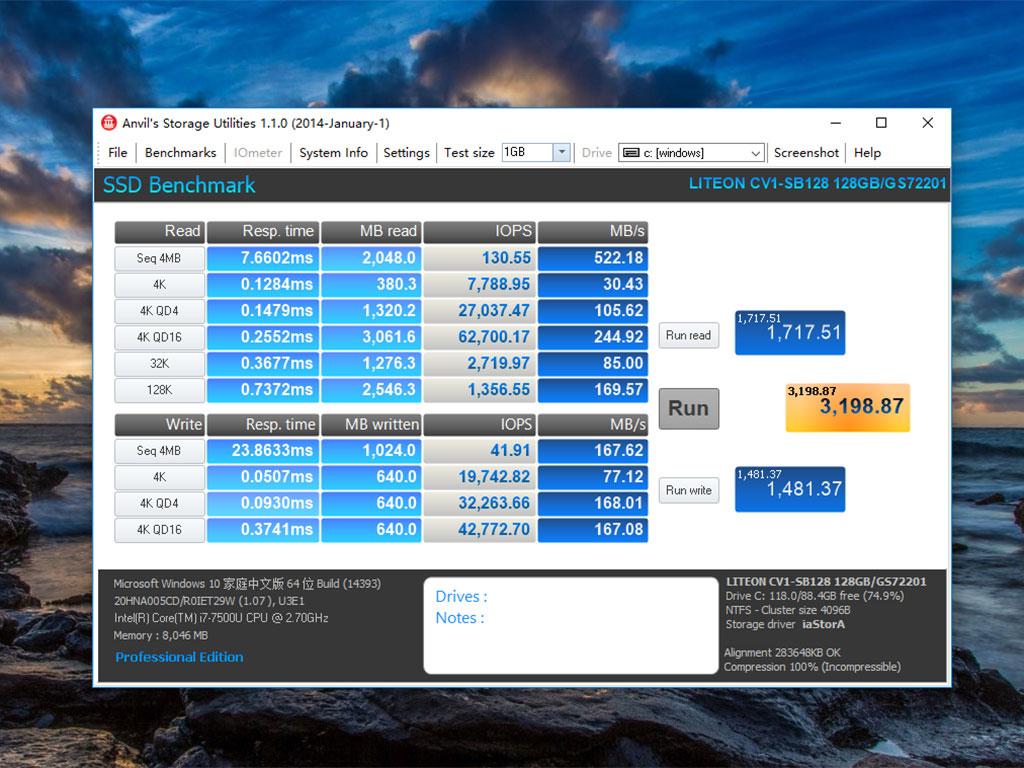1024x768 pixels.
Task: Expand the Test size 1GB dropdown arrow
Action: point(561,153)
